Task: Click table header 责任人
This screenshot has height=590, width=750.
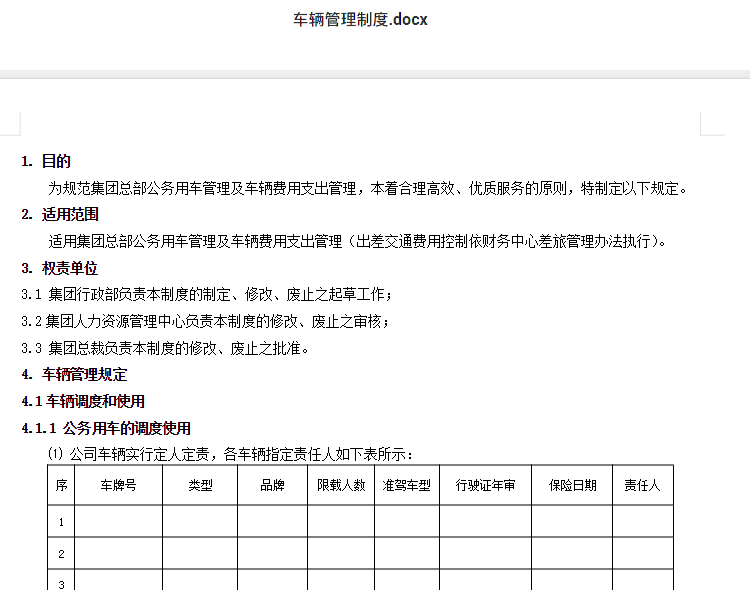Action: click(643, 485)
